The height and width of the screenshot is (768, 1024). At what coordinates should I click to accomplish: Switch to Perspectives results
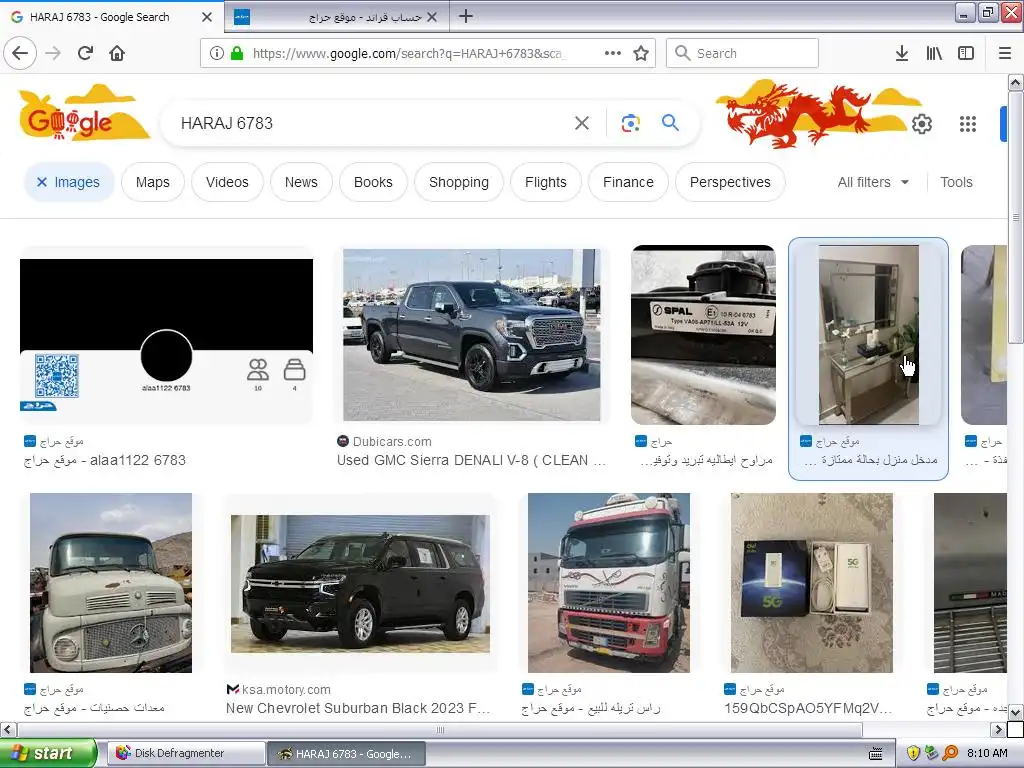click(x=730, y=182)
